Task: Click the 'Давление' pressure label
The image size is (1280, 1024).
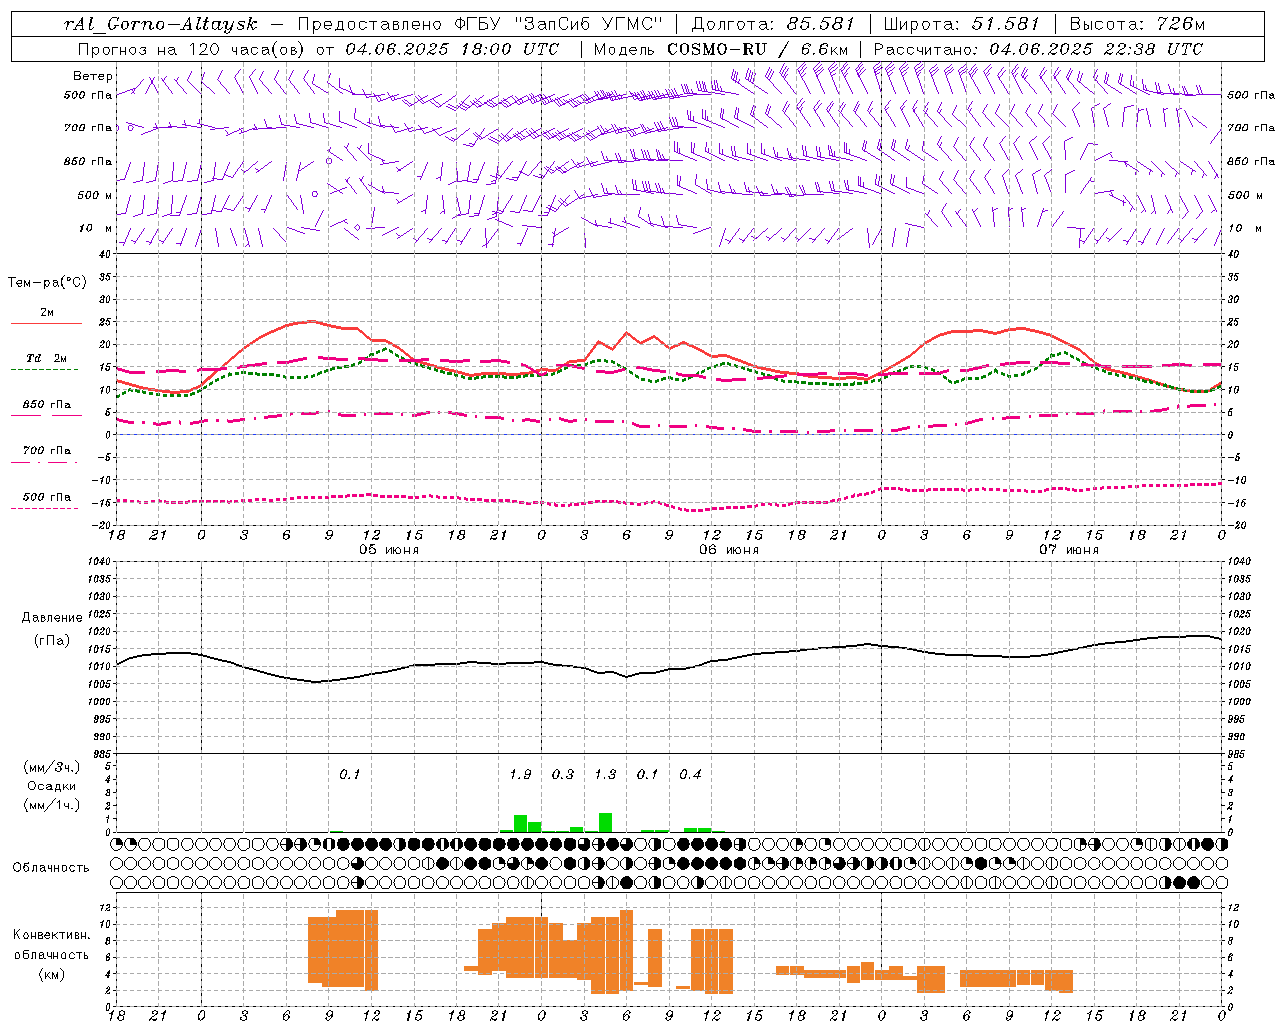Action: point(51,618)
